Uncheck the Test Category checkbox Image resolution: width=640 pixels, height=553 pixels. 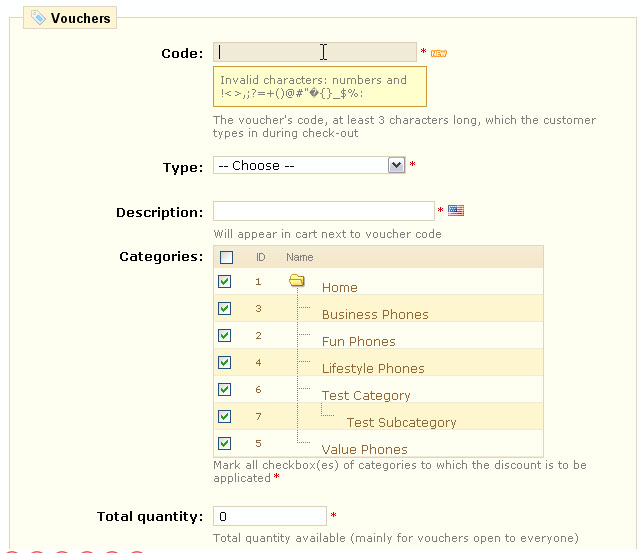(225, 390)
